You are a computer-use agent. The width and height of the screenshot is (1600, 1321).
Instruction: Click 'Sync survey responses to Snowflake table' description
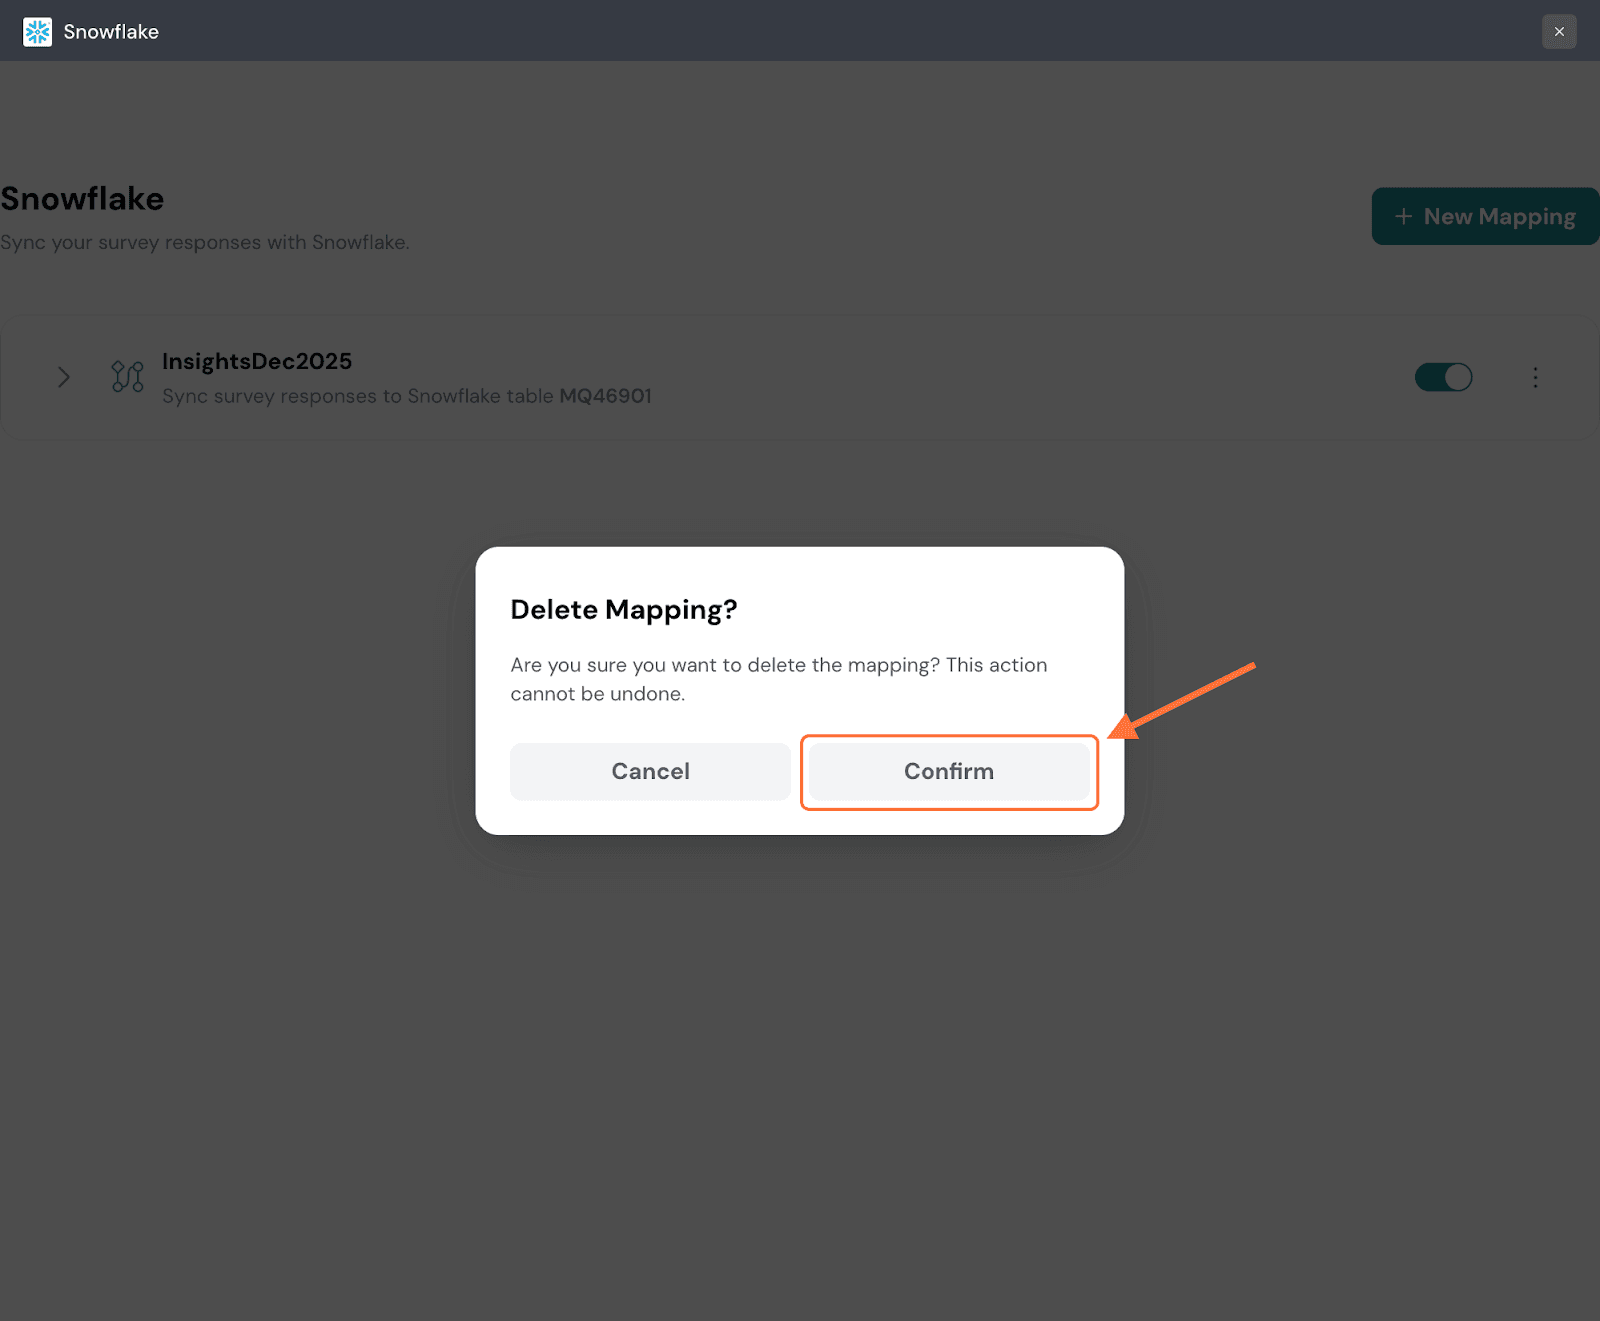pos(358,396)
